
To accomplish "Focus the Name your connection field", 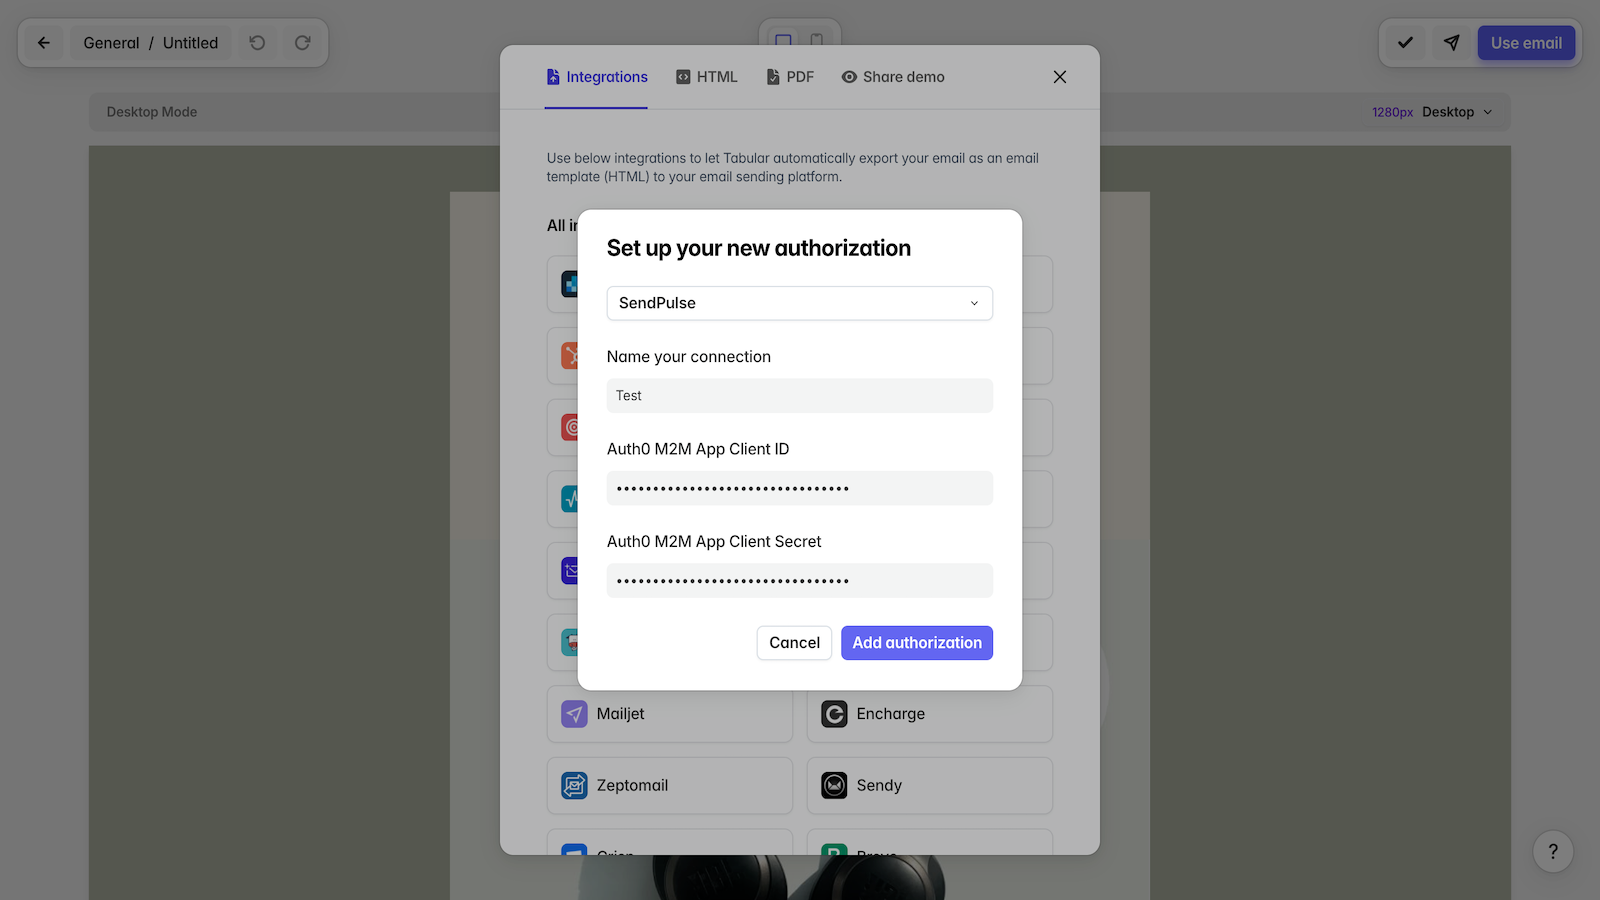I will [799, 396].
